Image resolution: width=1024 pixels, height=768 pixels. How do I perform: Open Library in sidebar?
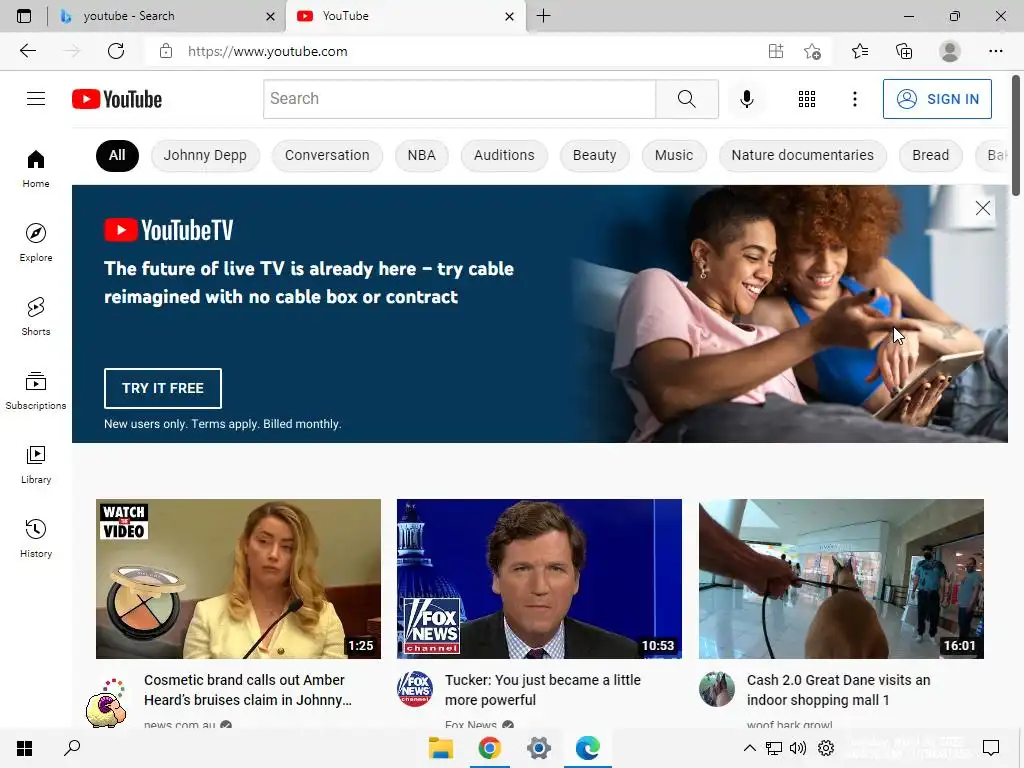click(36, 464)
